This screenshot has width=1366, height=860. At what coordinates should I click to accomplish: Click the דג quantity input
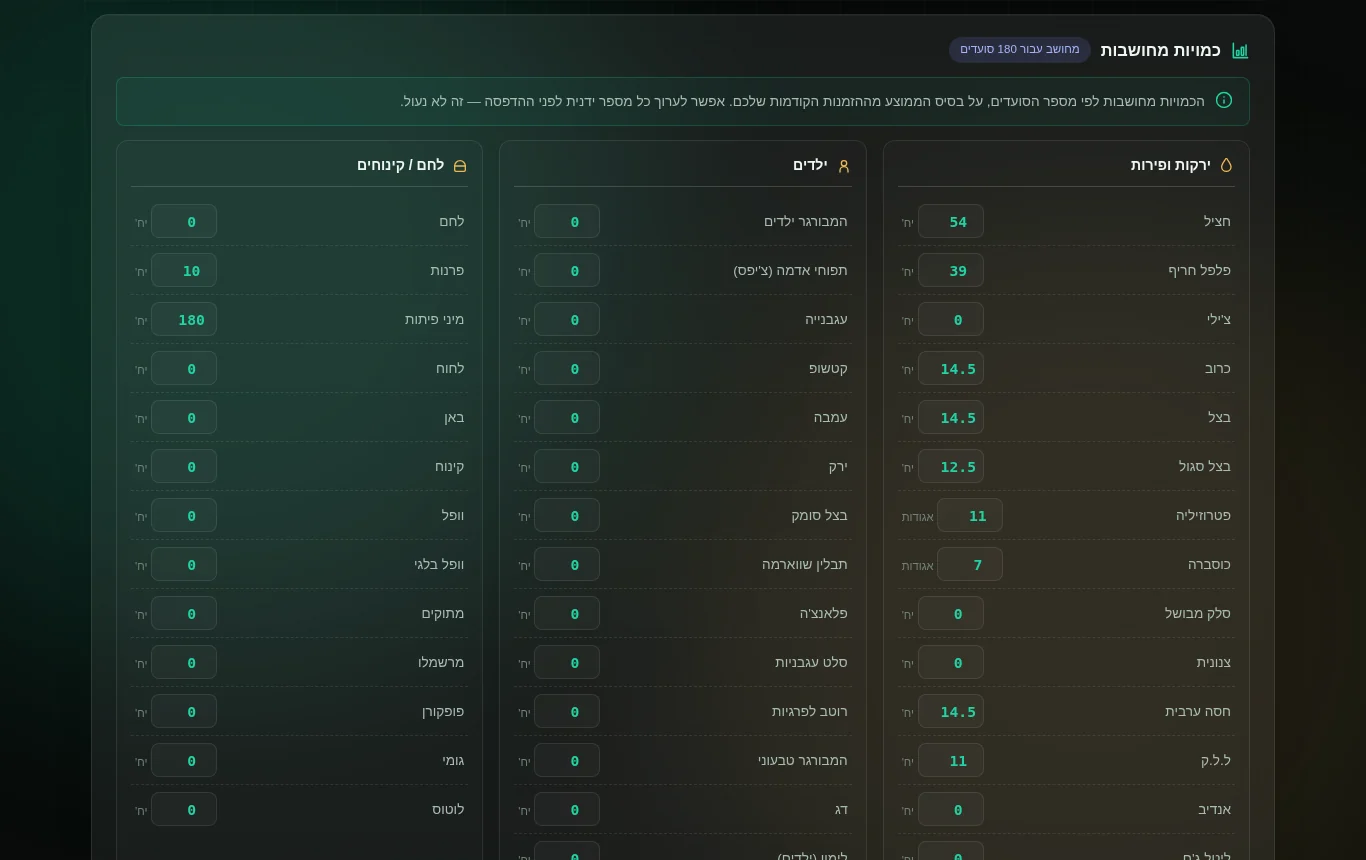[567, 809]
